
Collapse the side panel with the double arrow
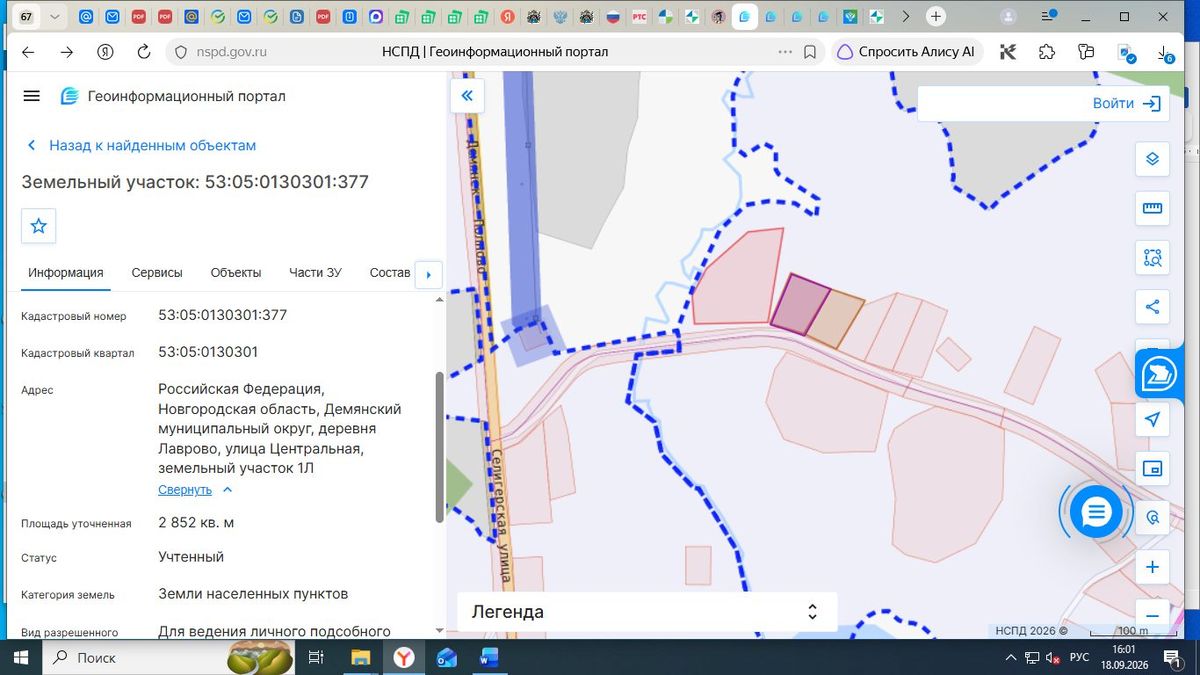(467, 96)
